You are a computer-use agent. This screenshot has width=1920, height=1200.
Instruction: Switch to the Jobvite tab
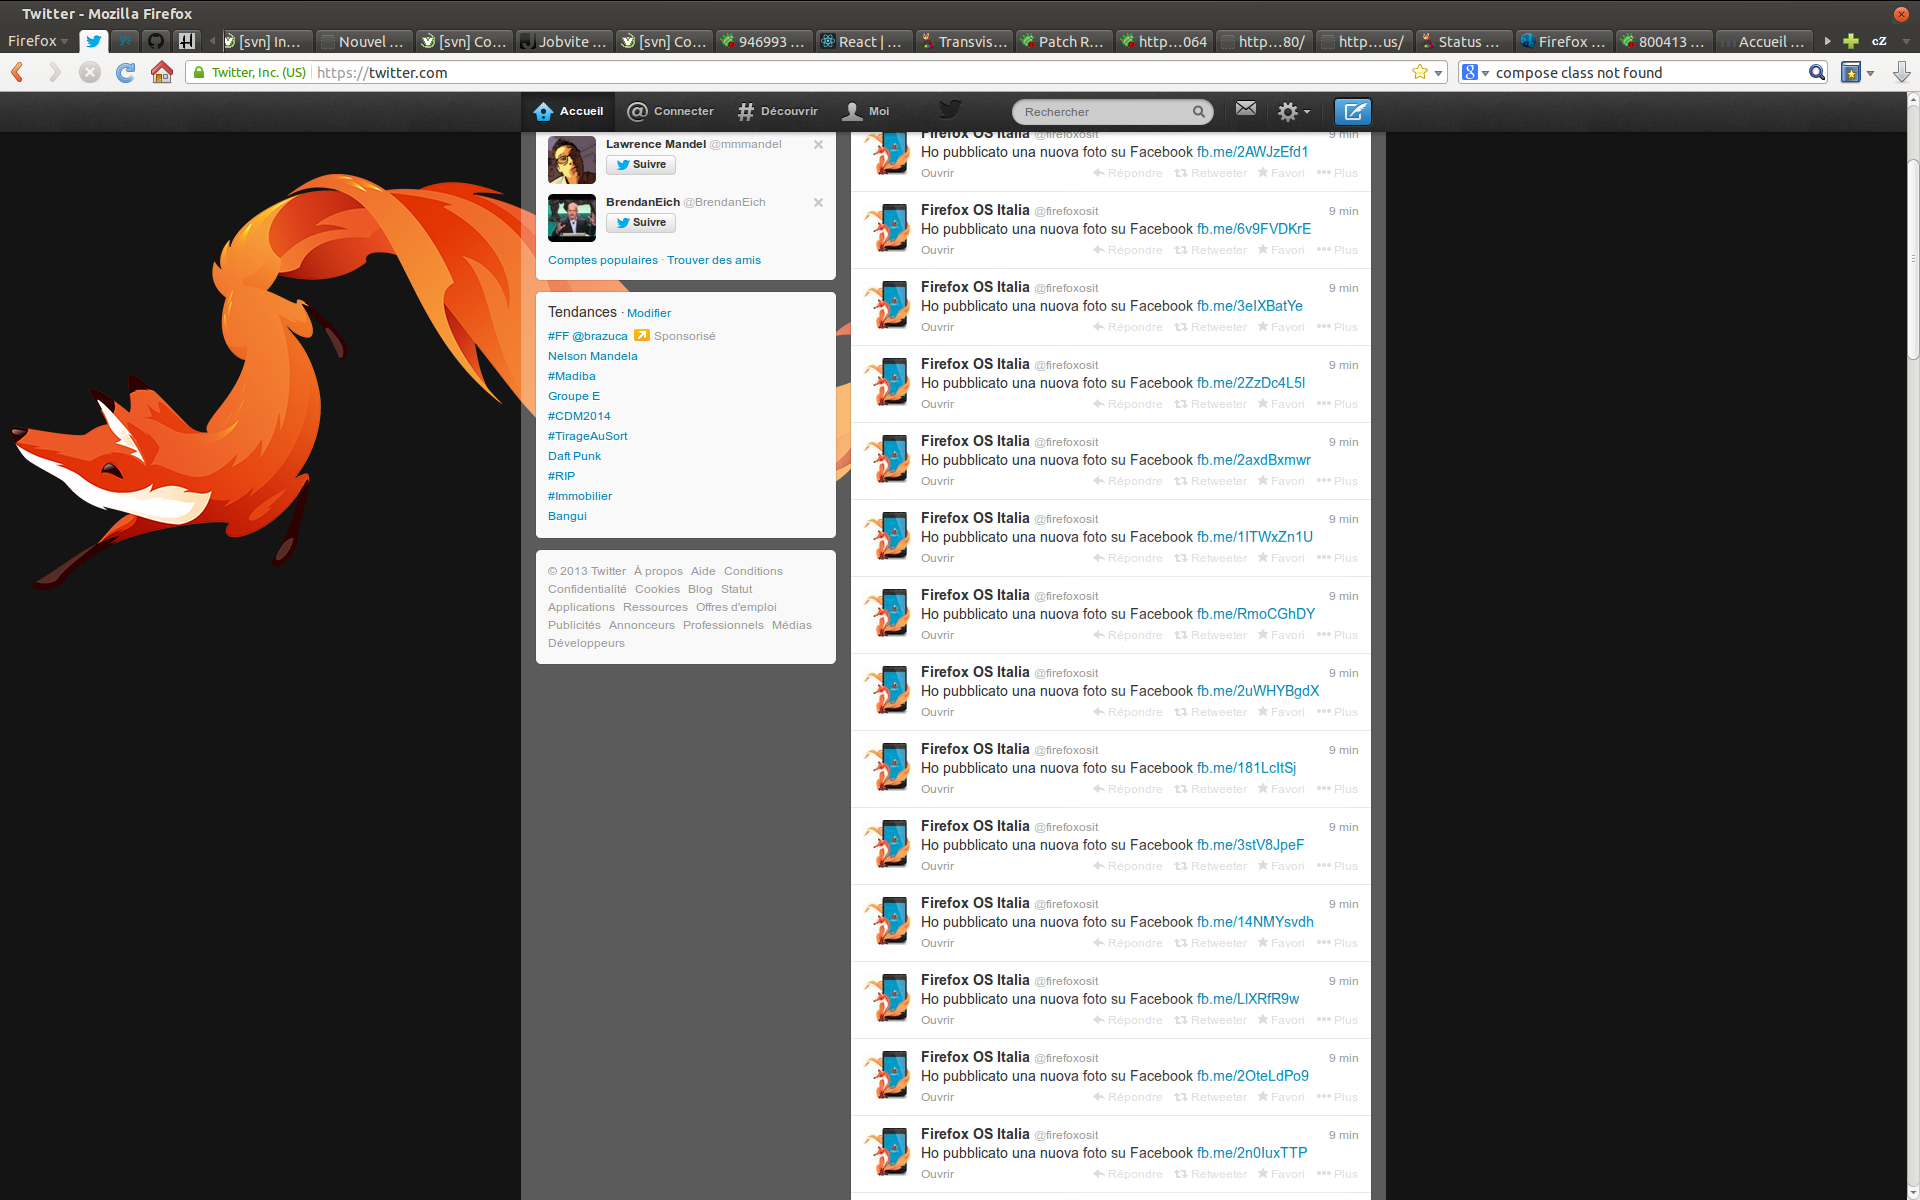coord(564,41)
